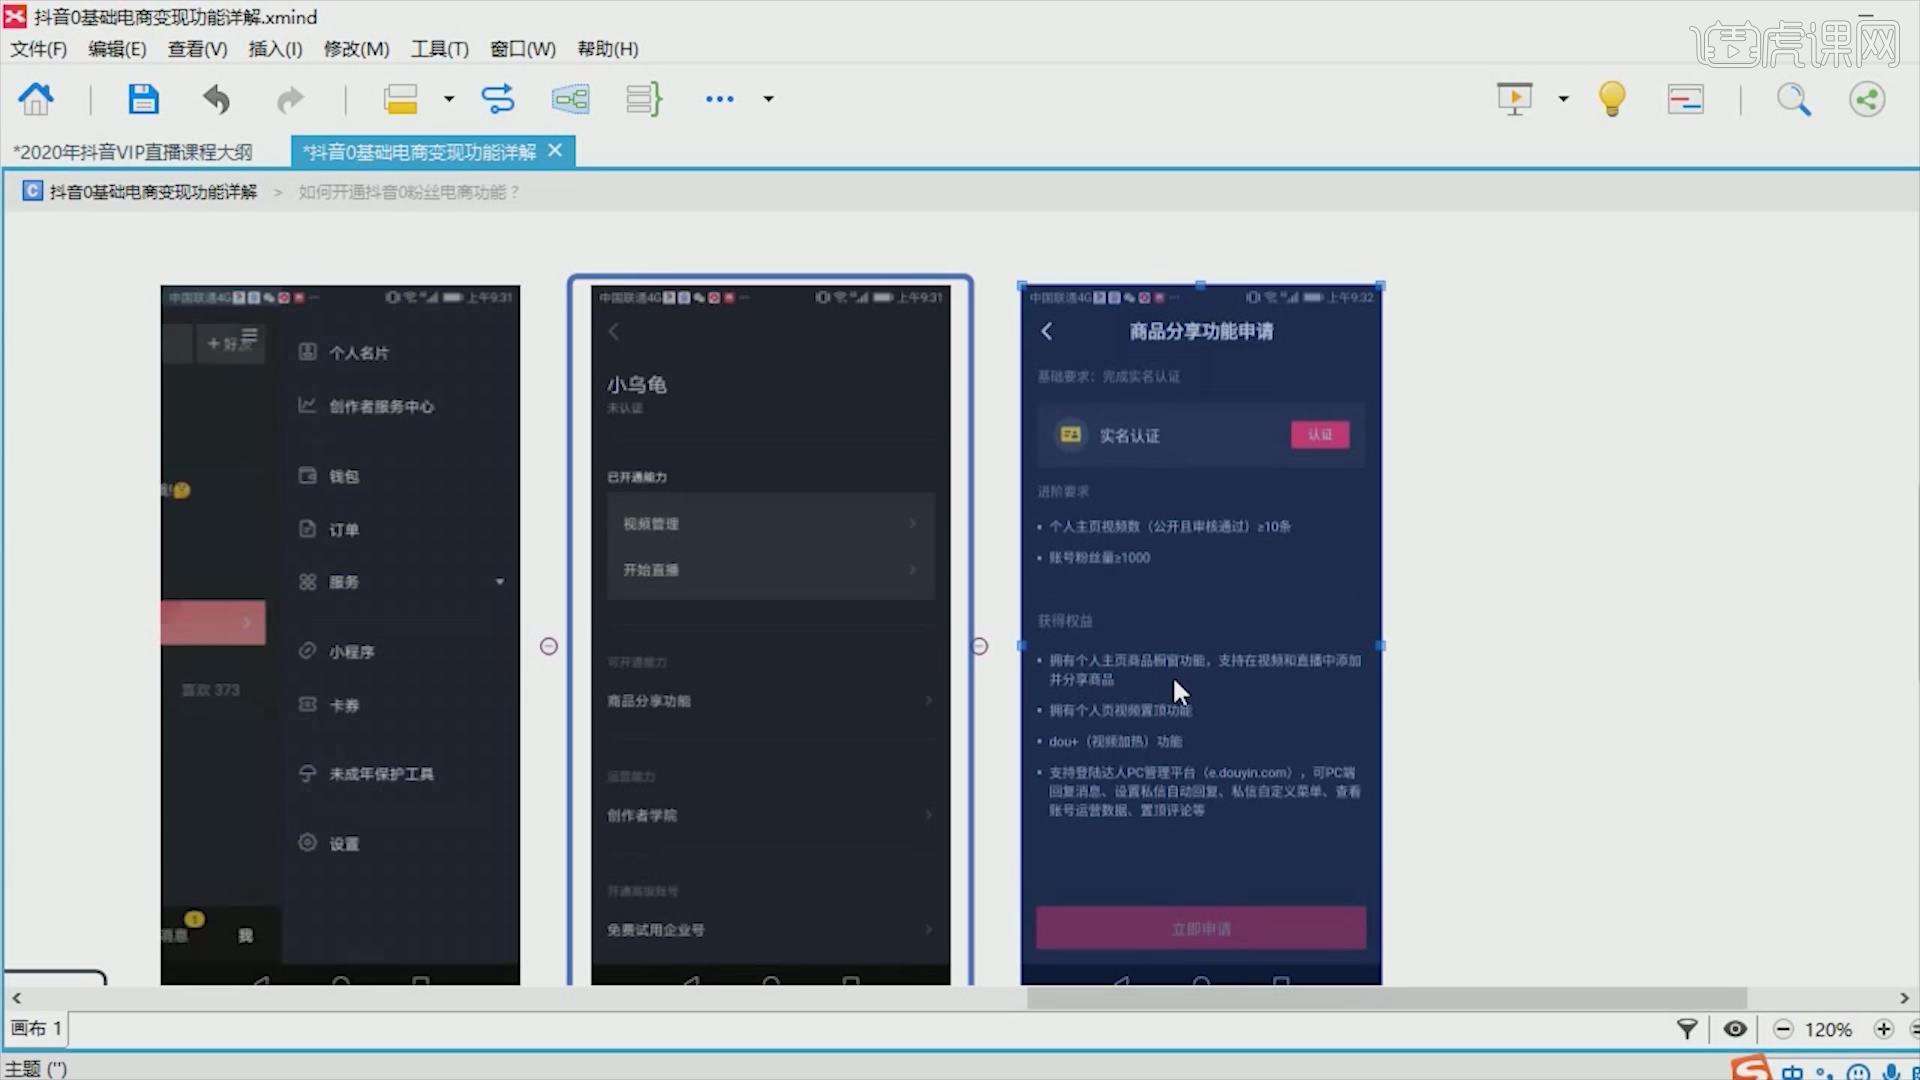The image size is (1920, 1080).
Task: Zoom in with the plus button
Action: (1884, 1029)
